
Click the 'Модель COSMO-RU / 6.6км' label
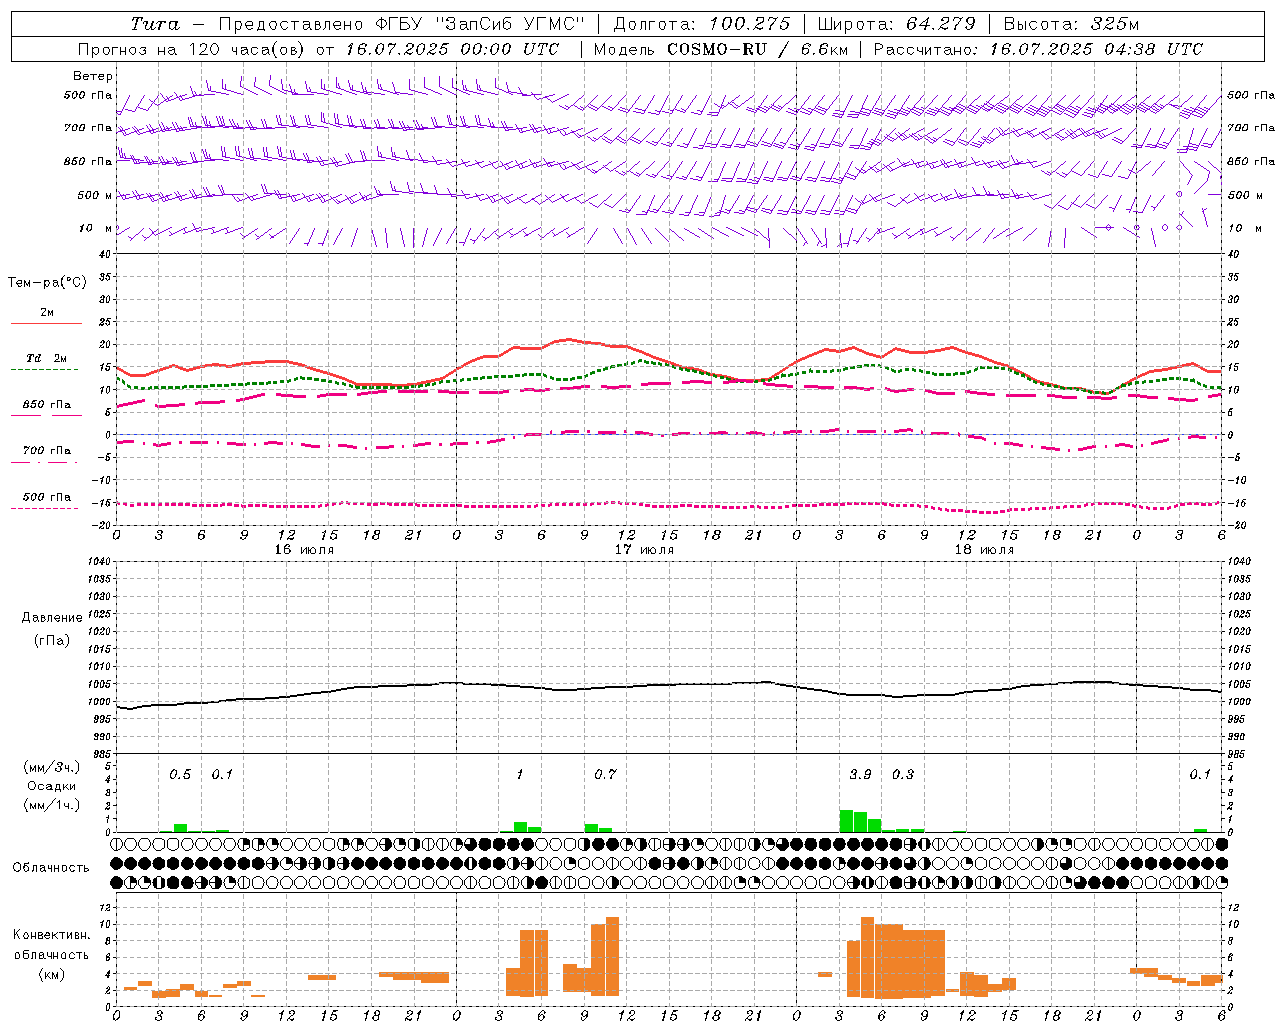click(721, 49)
